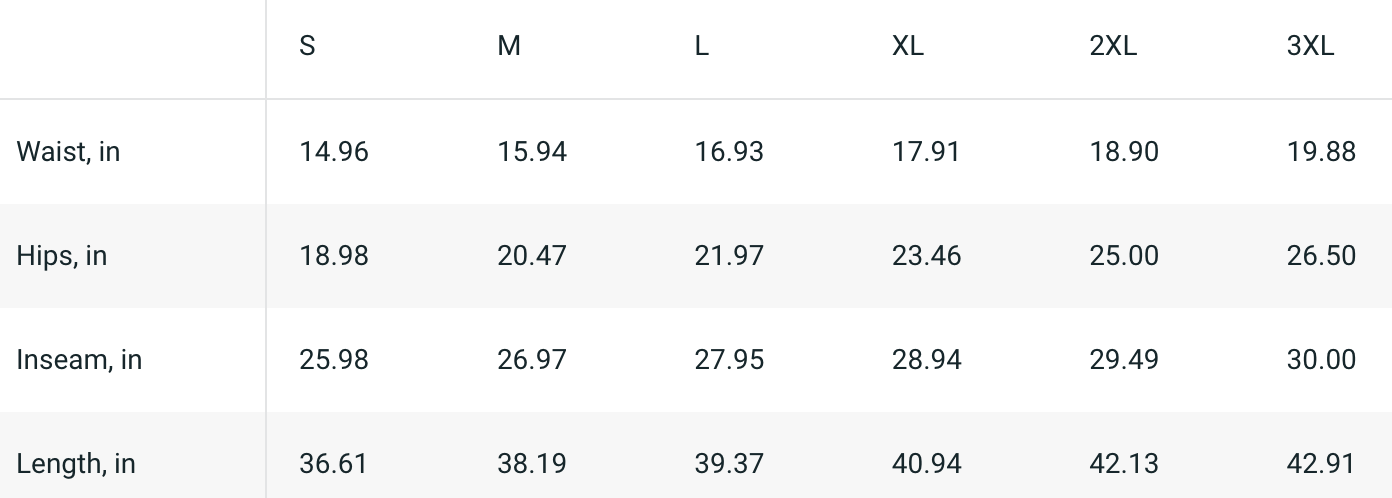Click the S size column header
Image resolution: width=1392 pixels, height=498 pixels.
(x=307, y=46)
